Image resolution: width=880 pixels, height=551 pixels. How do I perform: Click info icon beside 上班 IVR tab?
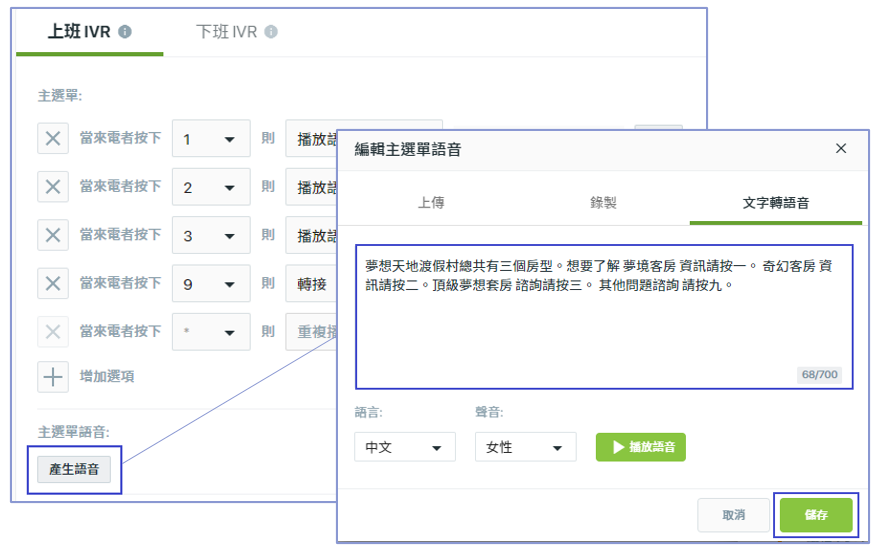[125, 32]
